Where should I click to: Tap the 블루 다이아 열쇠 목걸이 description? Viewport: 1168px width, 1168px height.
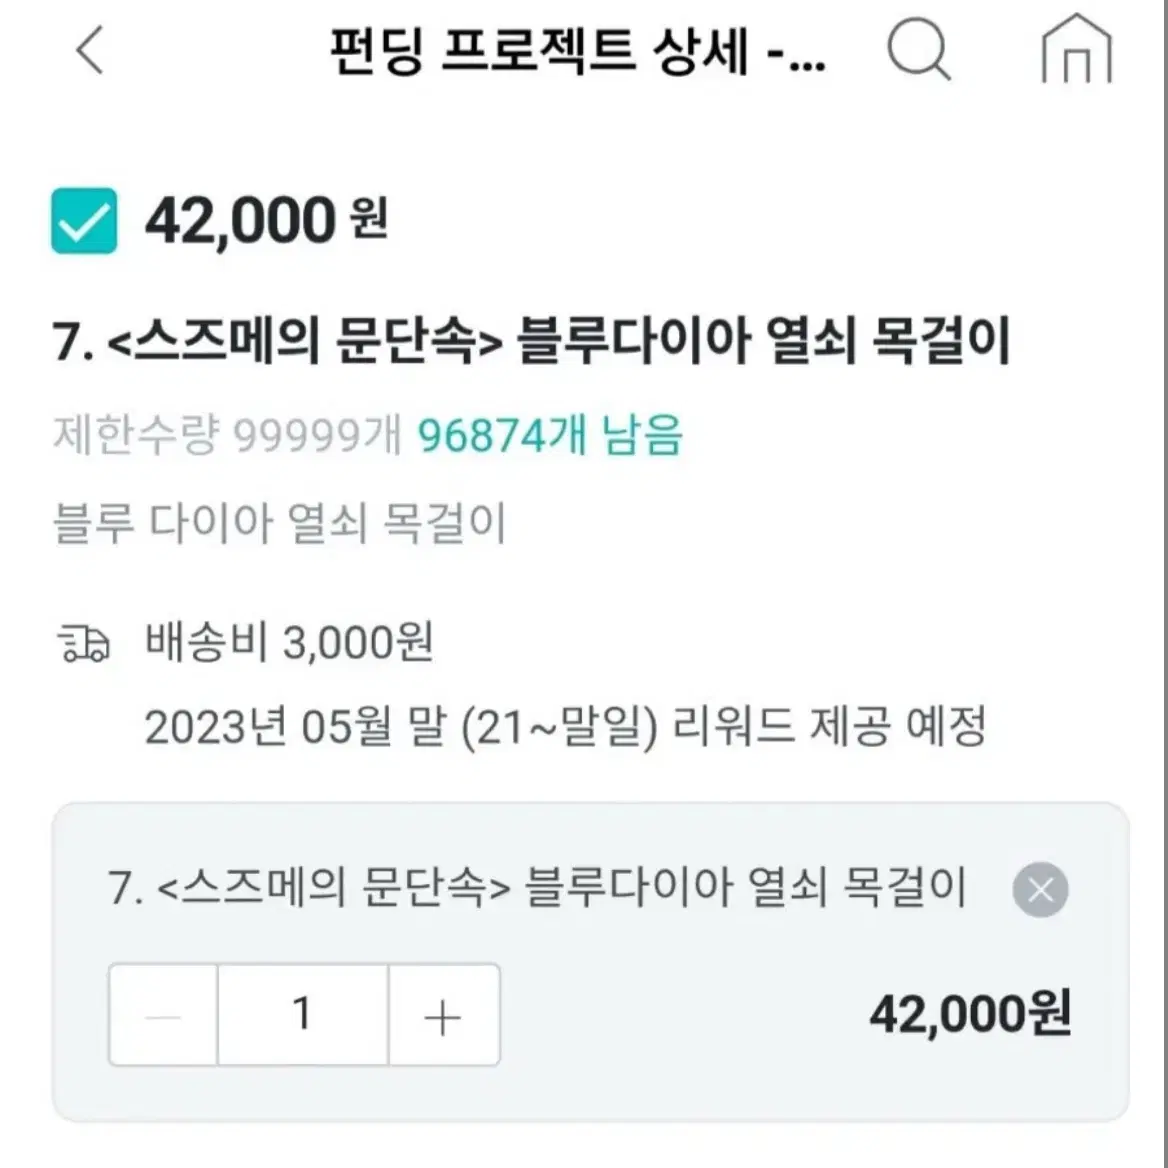(x=280, y=523)
